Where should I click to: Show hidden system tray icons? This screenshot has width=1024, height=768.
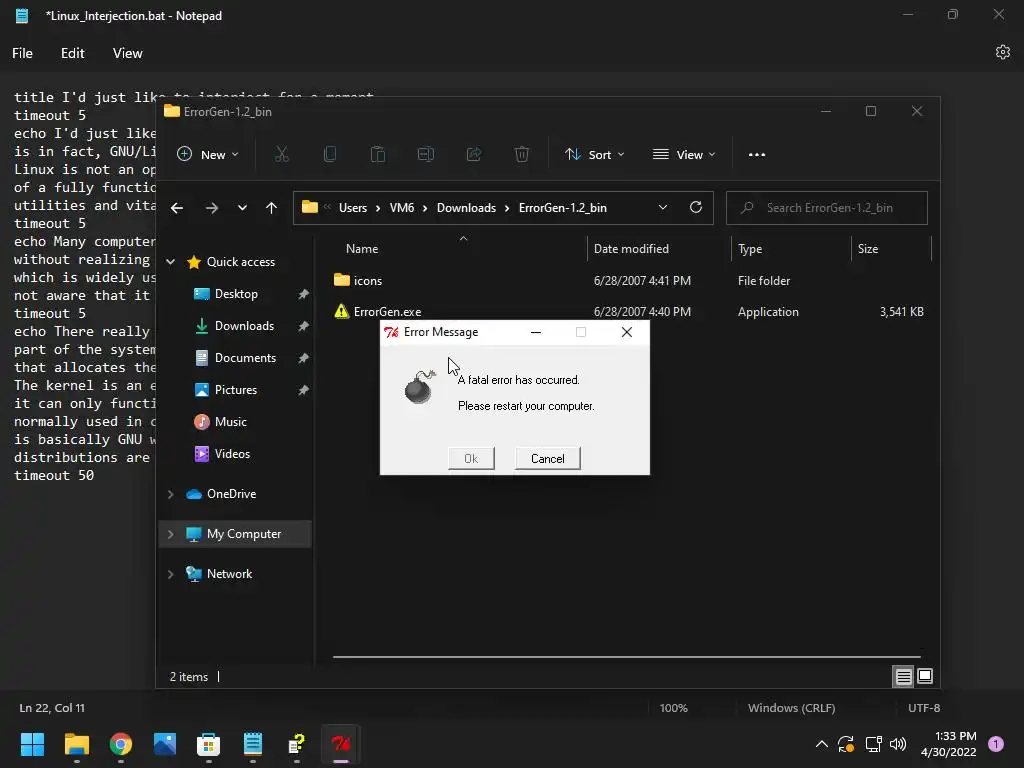822,744
